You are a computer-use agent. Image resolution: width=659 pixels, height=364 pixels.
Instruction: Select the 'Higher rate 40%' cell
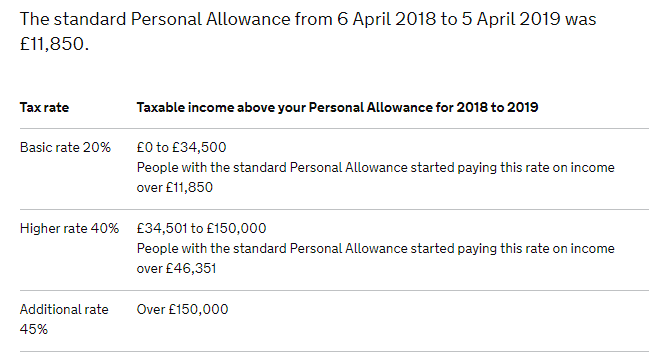click(69, 229)
